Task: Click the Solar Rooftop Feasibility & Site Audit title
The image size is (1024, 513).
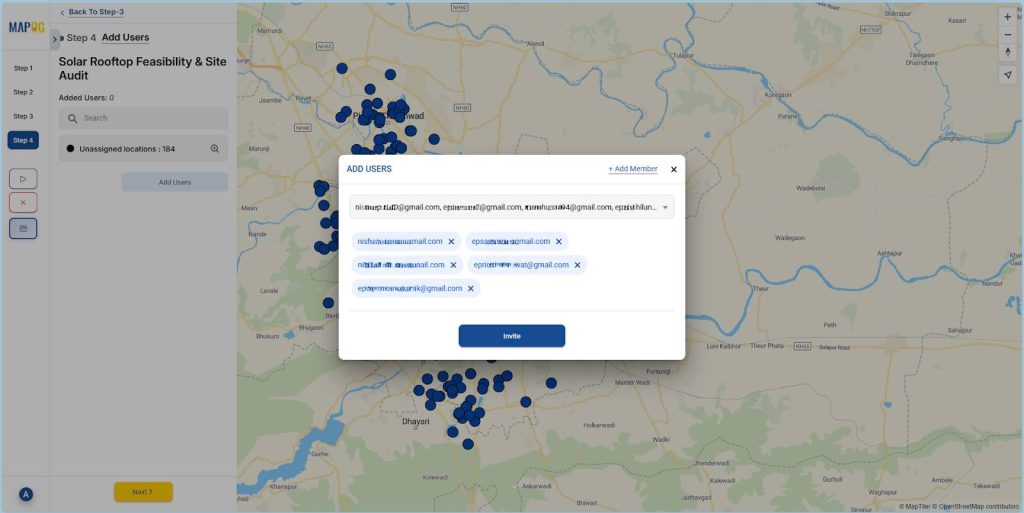Action: 142,69
